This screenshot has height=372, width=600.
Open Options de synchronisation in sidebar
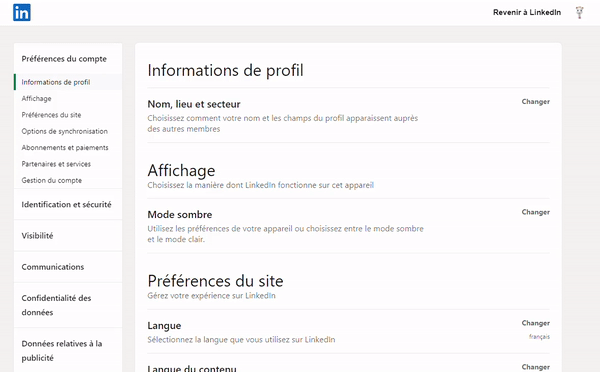click(65, 131)
